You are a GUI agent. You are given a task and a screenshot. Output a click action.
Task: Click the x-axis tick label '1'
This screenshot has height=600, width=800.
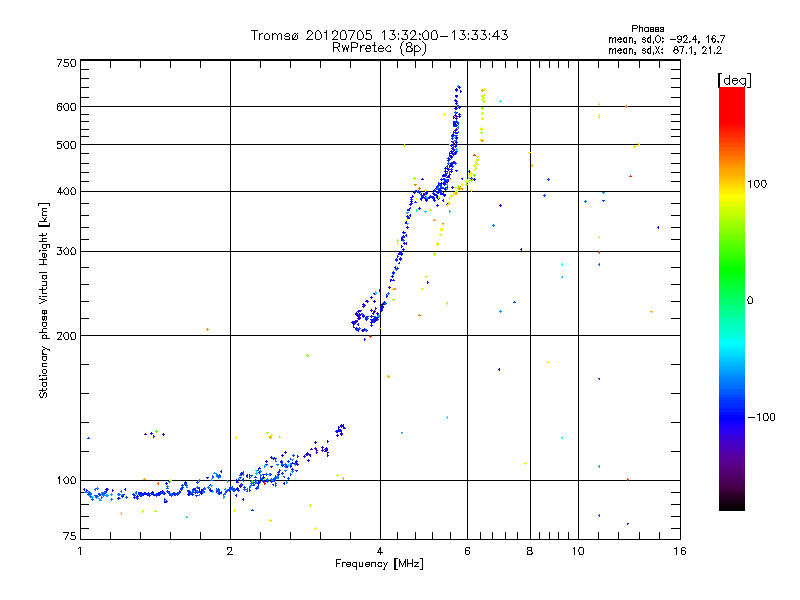[80, 551]
